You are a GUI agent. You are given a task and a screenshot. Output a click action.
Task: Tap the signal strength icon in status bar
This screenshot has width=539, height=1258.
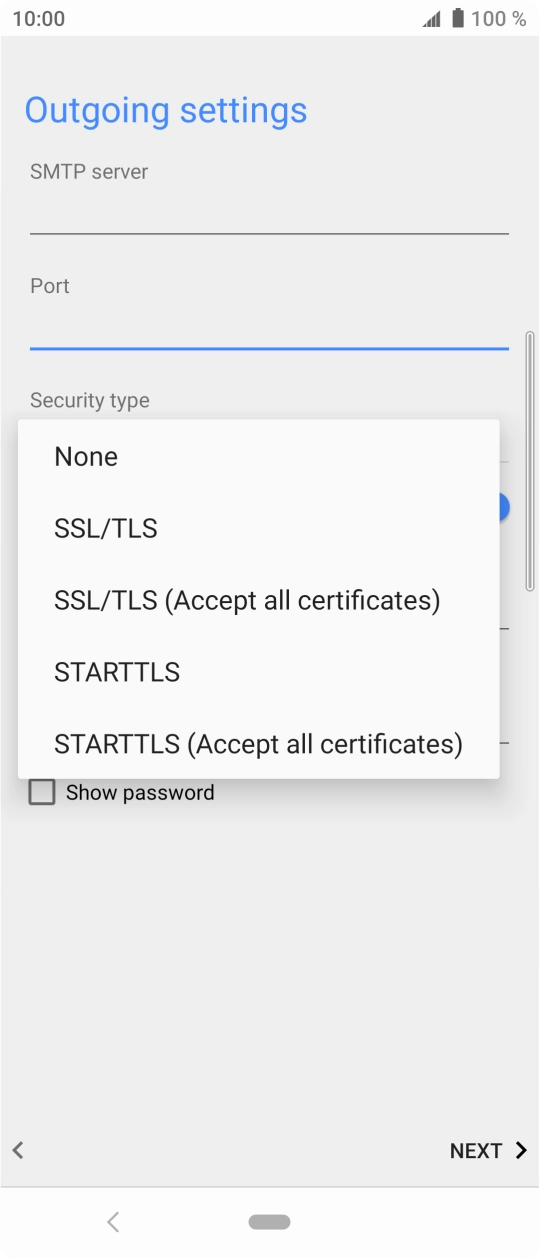(x=431, y=19)
